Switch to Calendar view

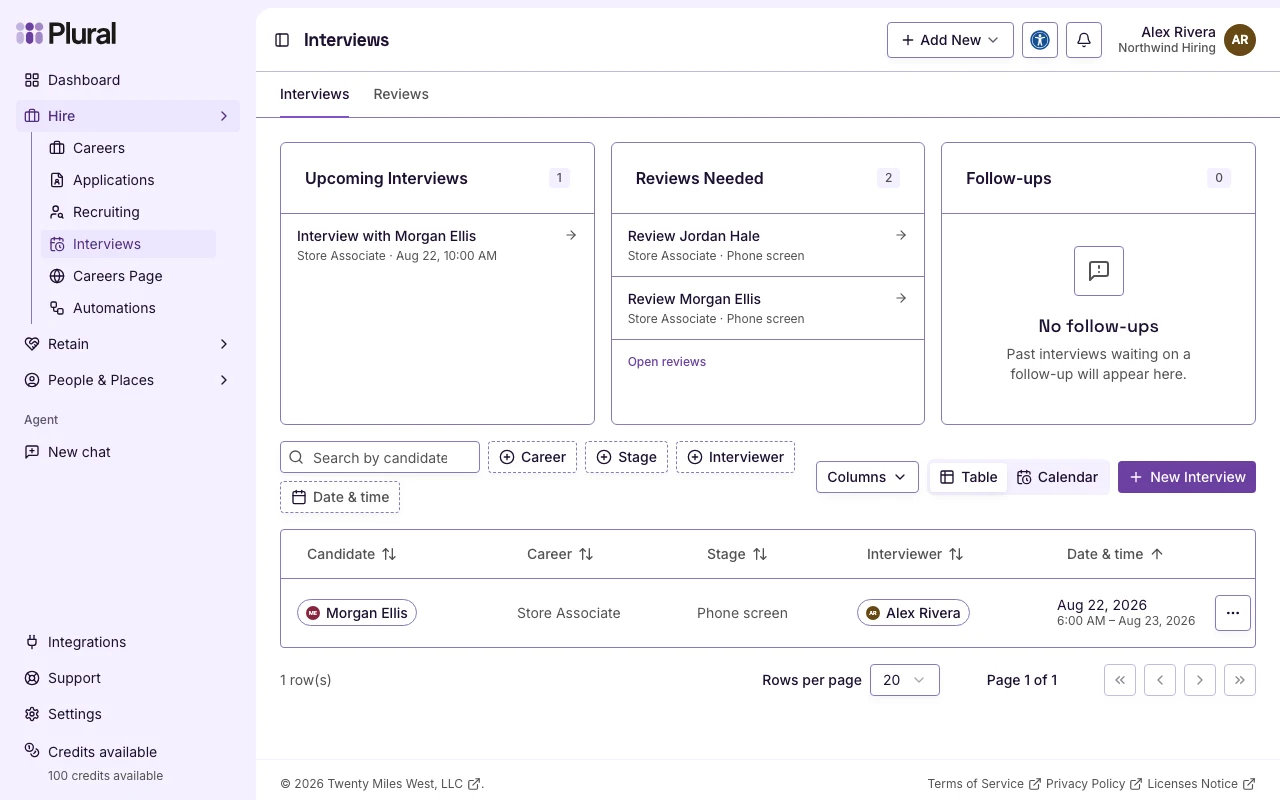pyautogui.click(x=1057, y=477)
